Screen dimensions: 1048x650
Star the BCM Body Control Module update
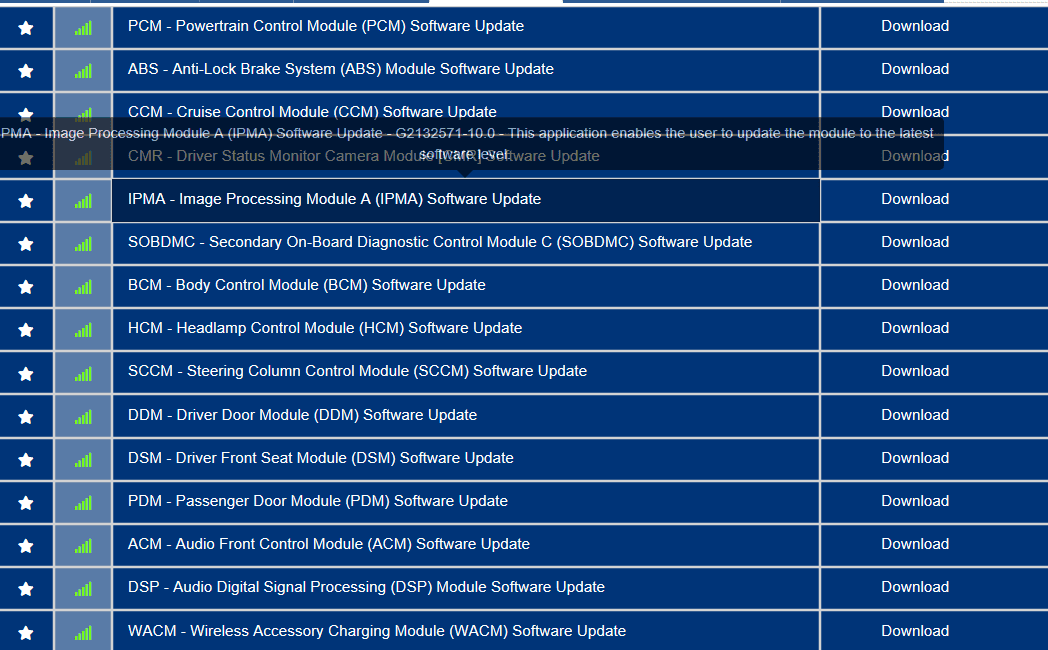tap(26, 287)
